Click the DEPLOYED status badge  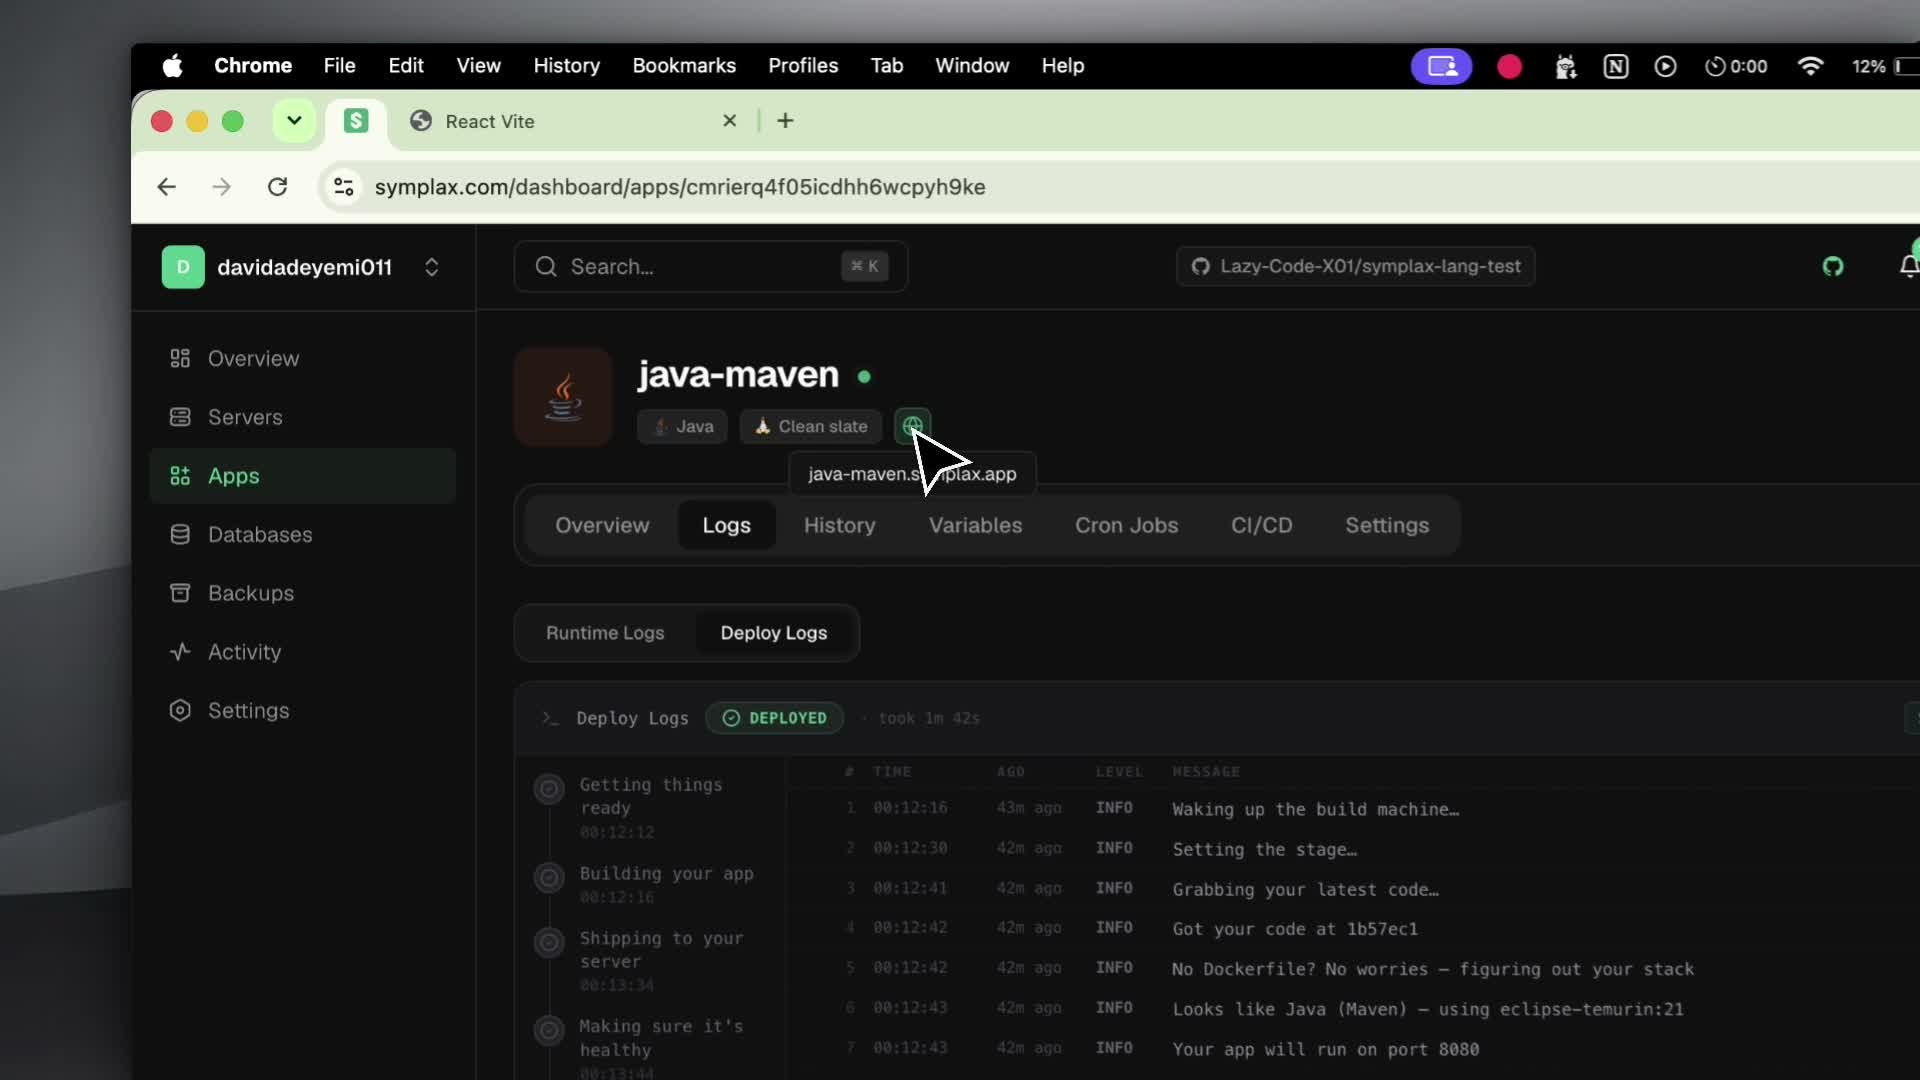pyautogui.click(x=775, y=718)
